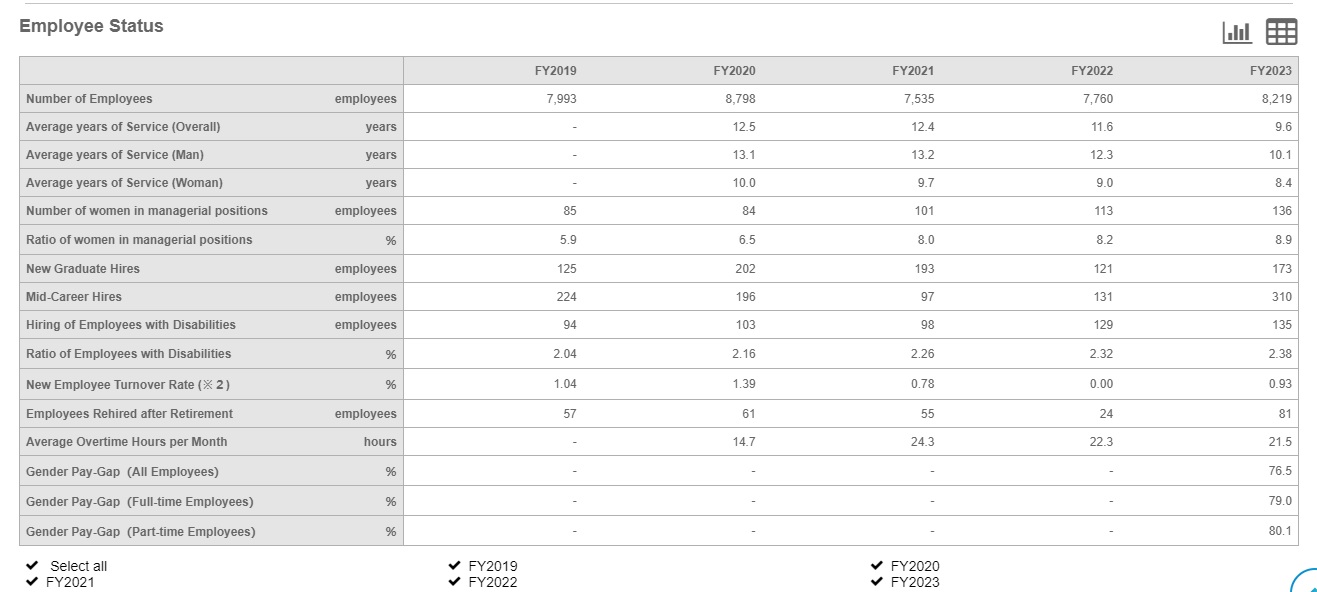Click the circular icon at bottom right
The width and height of the screenshot is (1317, 592).
click(1305, 582)
